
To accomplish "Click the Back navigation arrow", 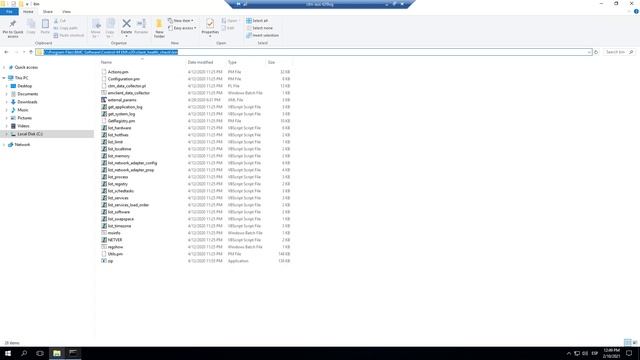I will click(x=6, y=52).
